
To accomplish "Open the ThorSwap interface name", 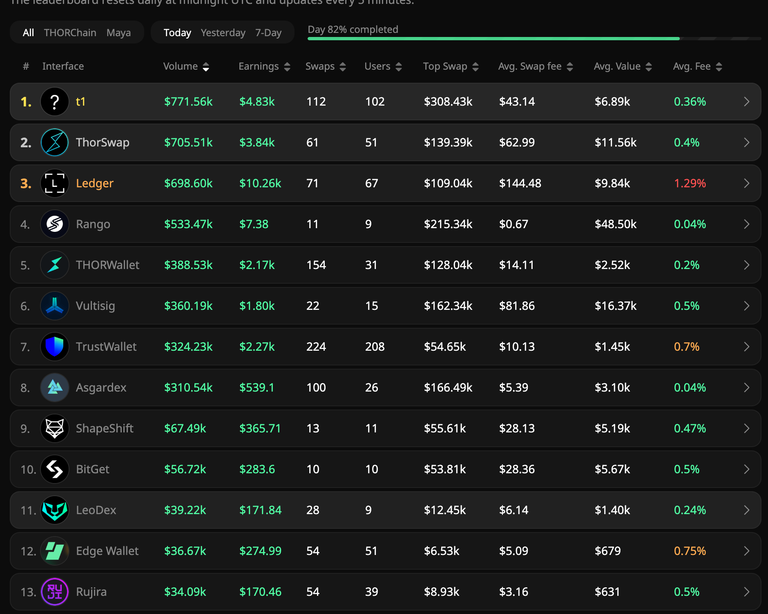I will (x=102, y=142).
